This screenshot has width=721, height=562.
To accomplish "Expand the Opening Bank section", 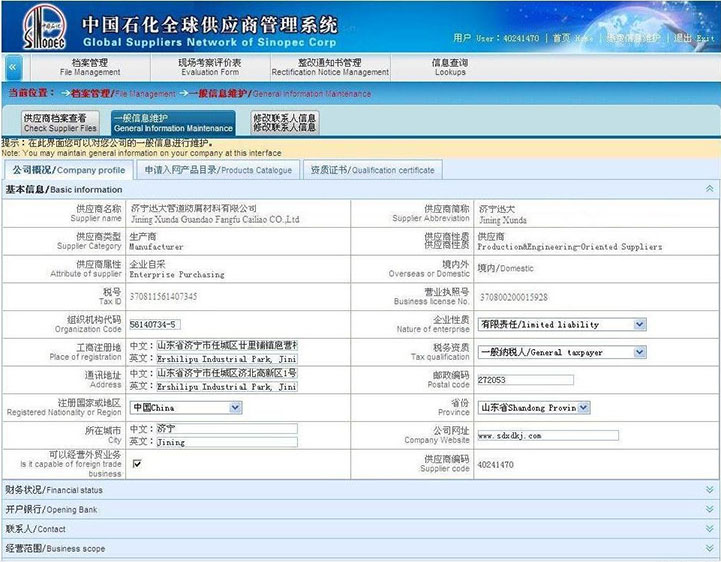I will [x=709, y=509].
